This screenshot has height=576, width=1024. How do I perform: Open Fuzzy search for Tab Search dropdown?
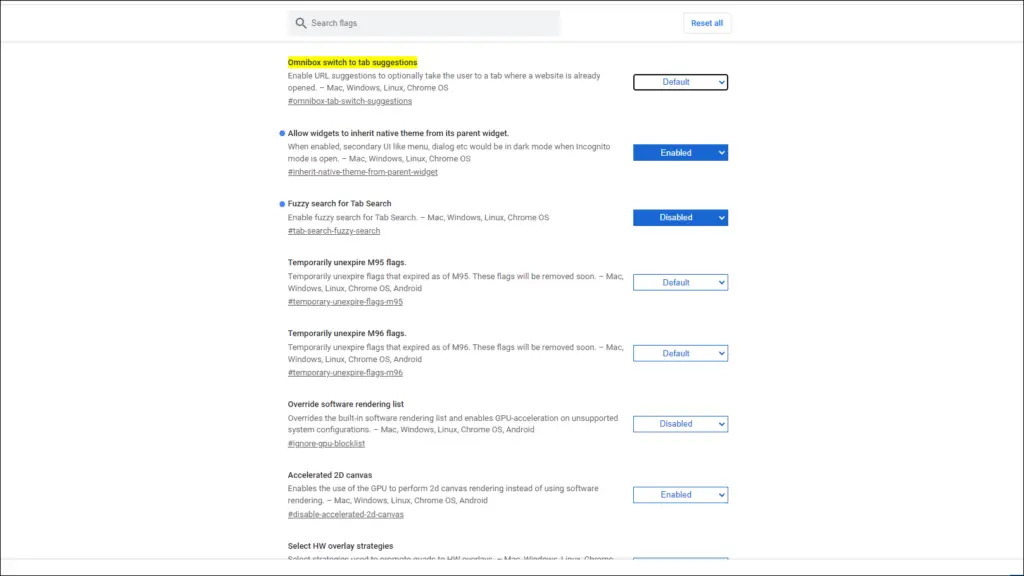click(680, 217)
